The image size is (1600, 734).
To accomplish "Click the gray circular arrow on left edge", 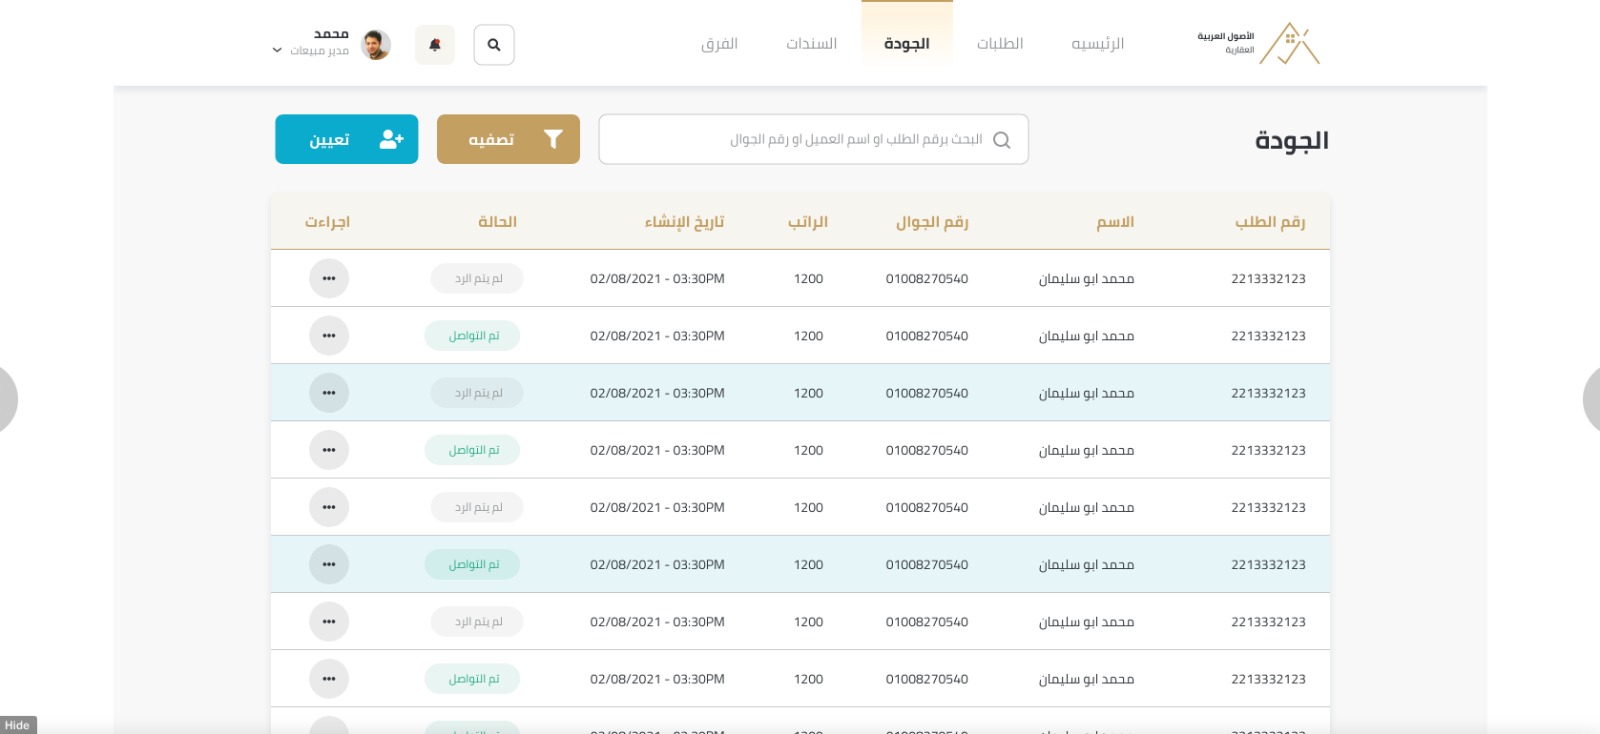I will [x=9, y=399].
